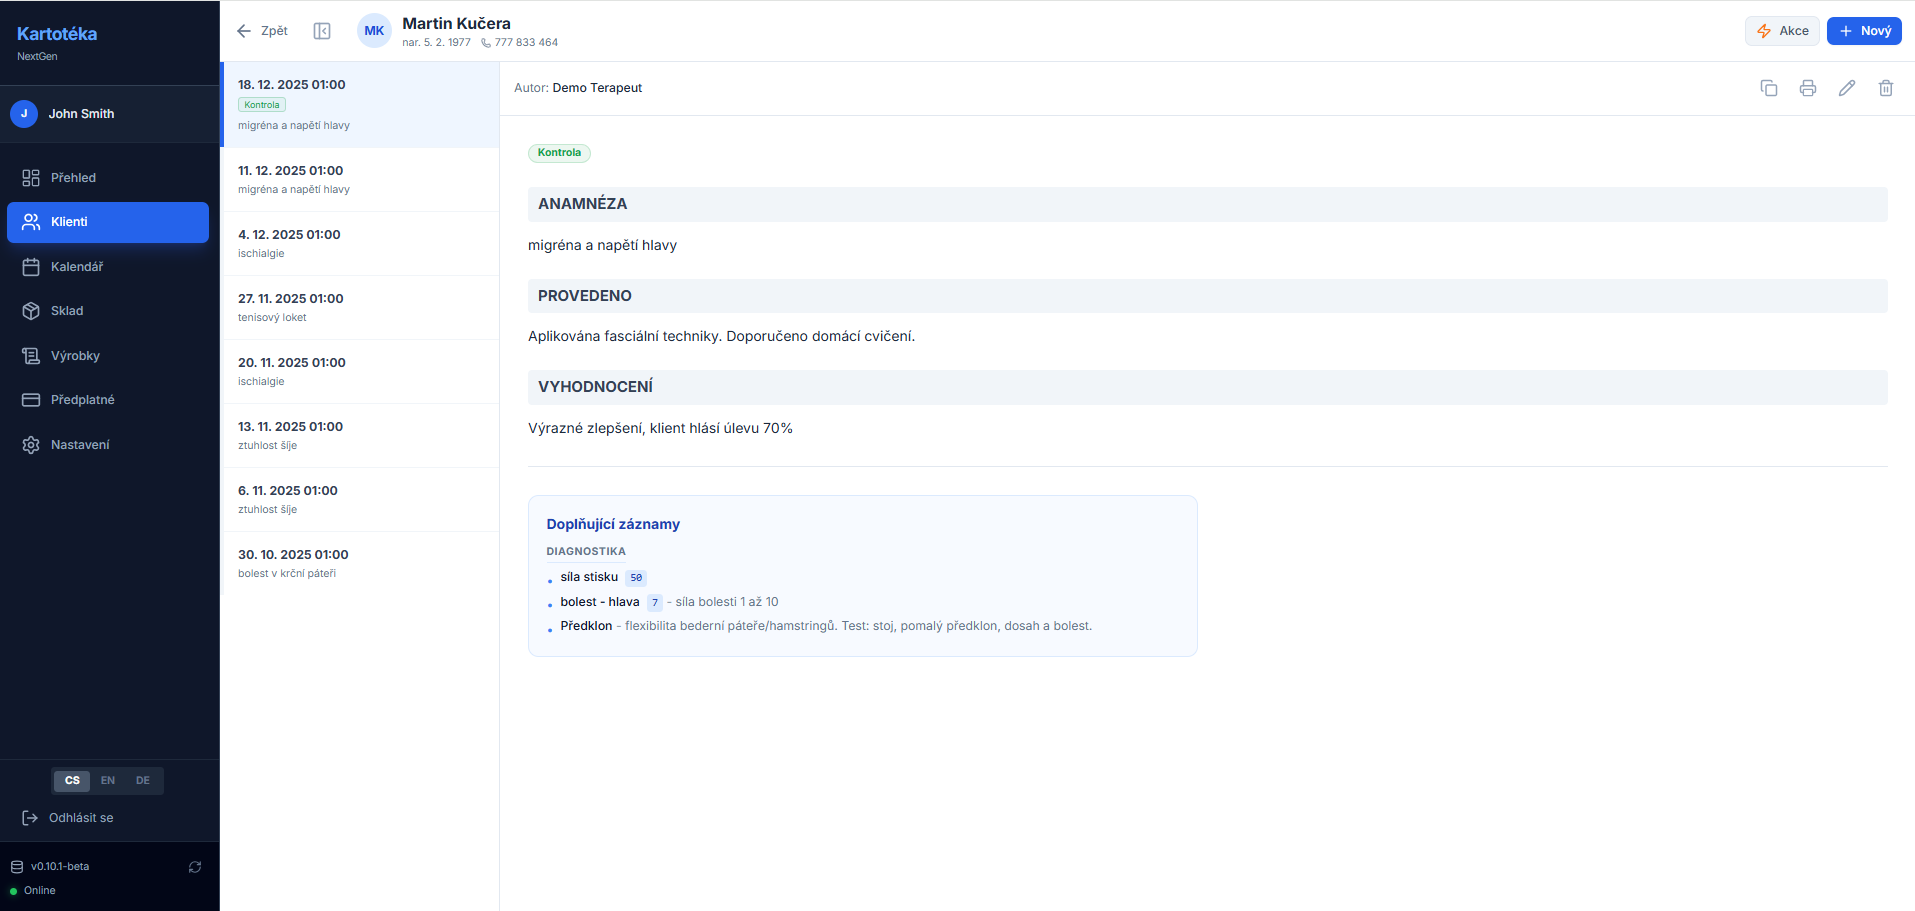The height and width of the screenshot is (911, 1915).
Task: Click the Doplňující záznamy heading
Action: [613, 524]
